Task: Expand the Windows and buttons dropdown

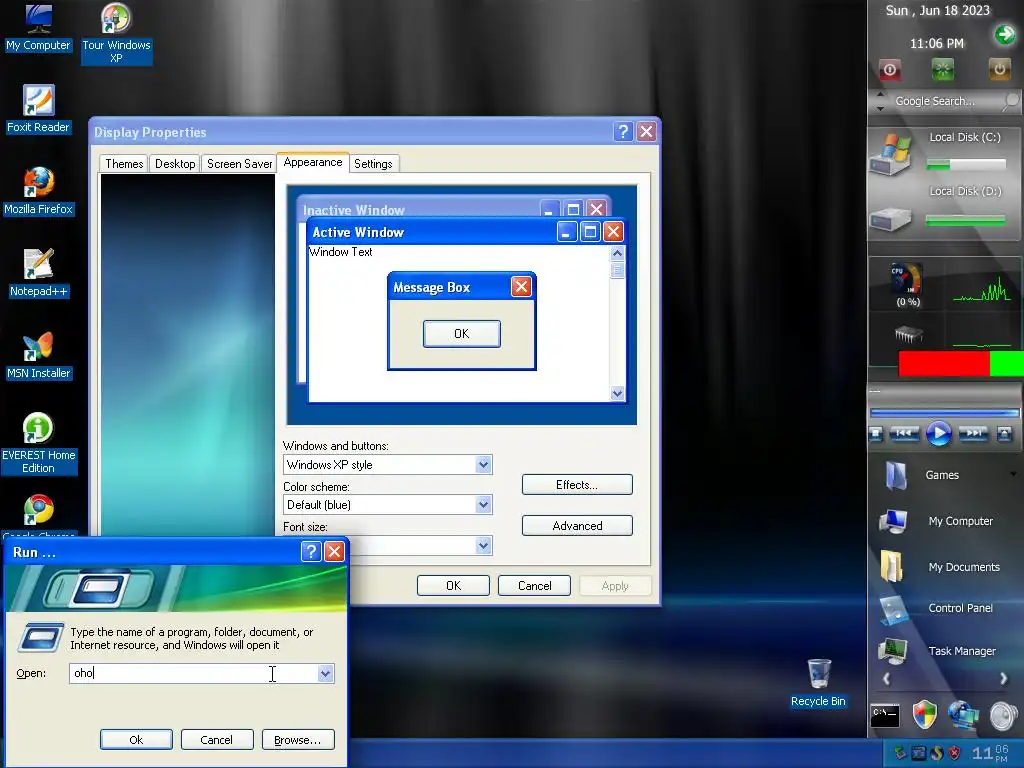Action: [x=483, y=465]
